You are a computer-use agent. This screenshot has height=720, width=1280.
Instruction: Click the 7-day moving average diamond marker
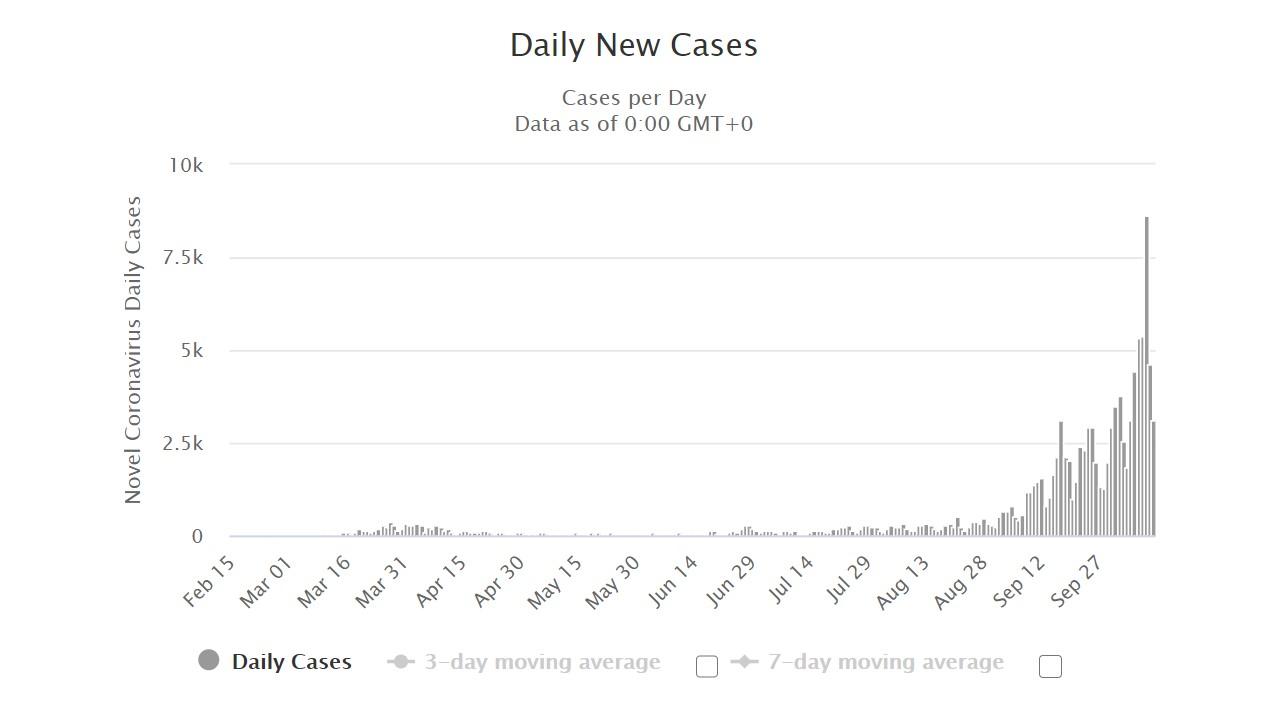(745, 662)
